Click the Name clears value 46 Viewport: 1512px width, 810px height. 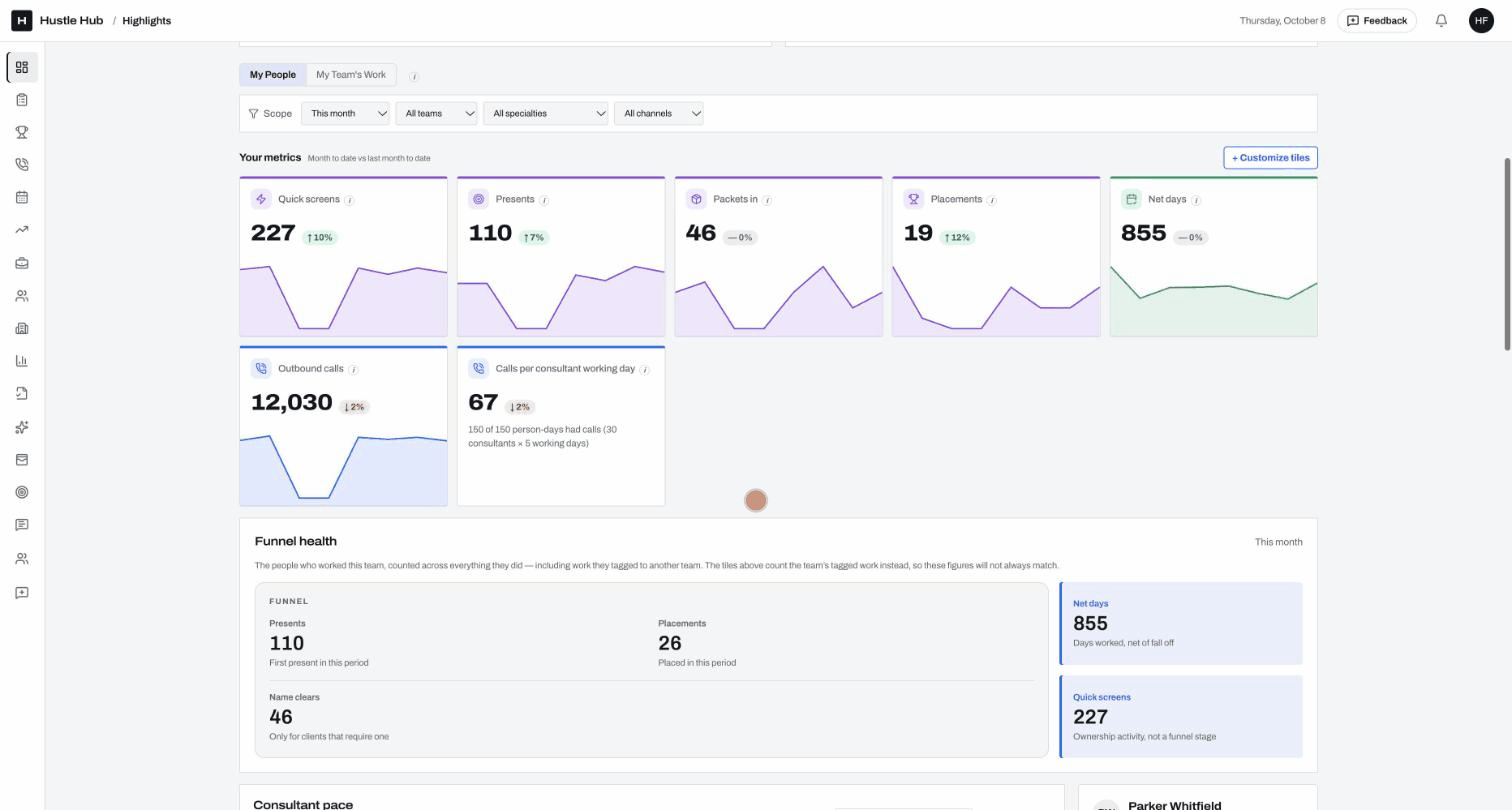click(281, 717)
